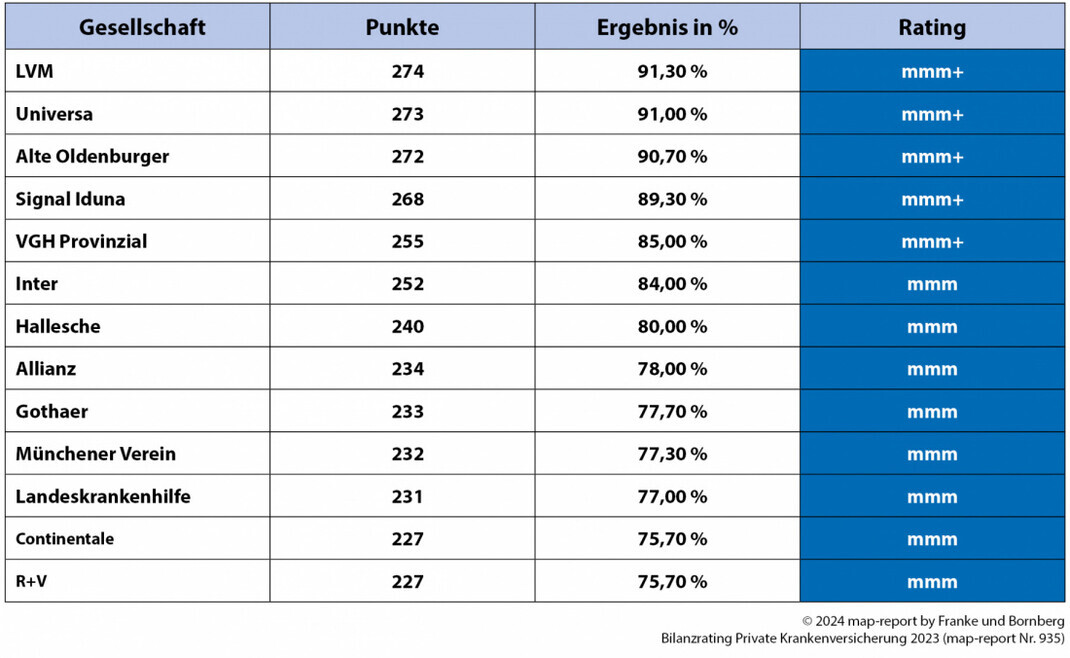This screenshot has height=658, width=1070.
Task: Click the Gesellschaft column header
Action: point(142,27)
